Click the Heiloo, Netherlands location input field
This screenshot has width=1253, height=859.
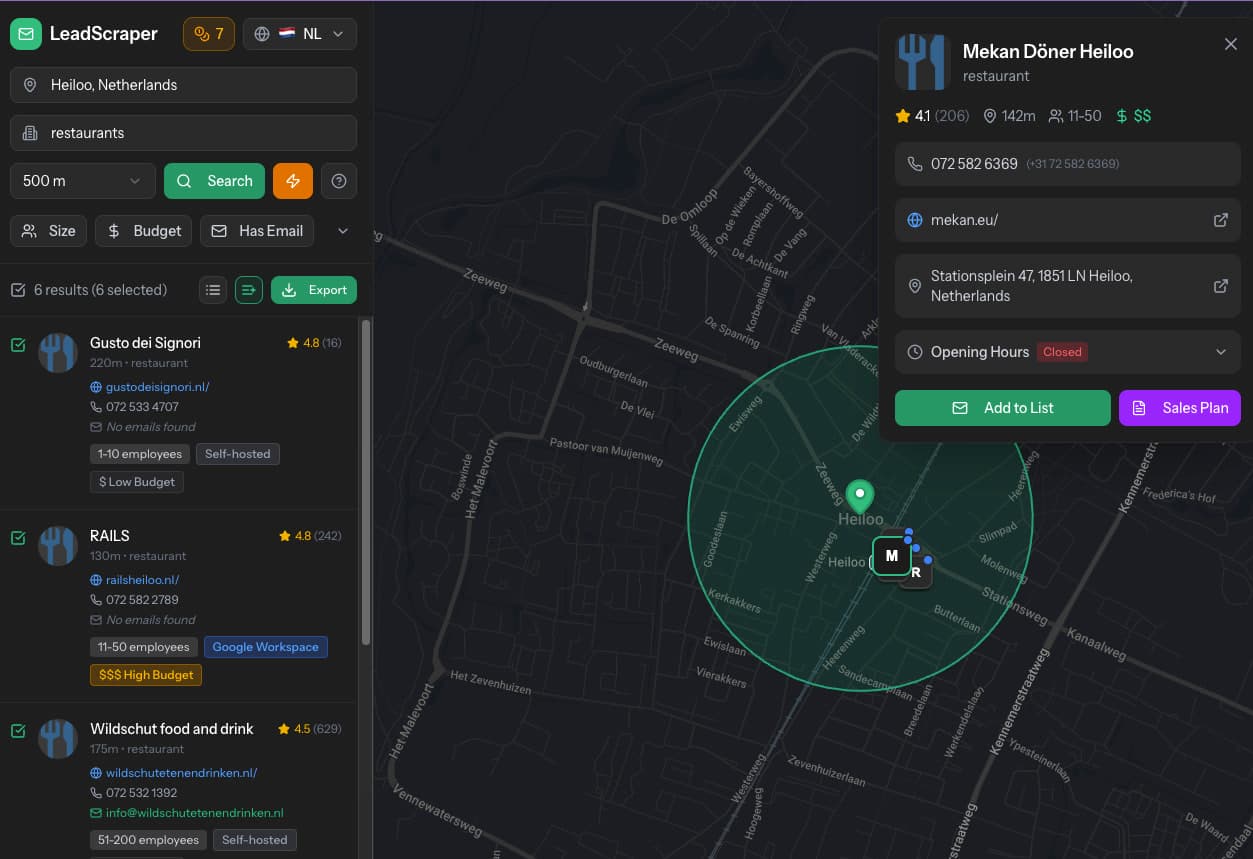coord(184,85)
